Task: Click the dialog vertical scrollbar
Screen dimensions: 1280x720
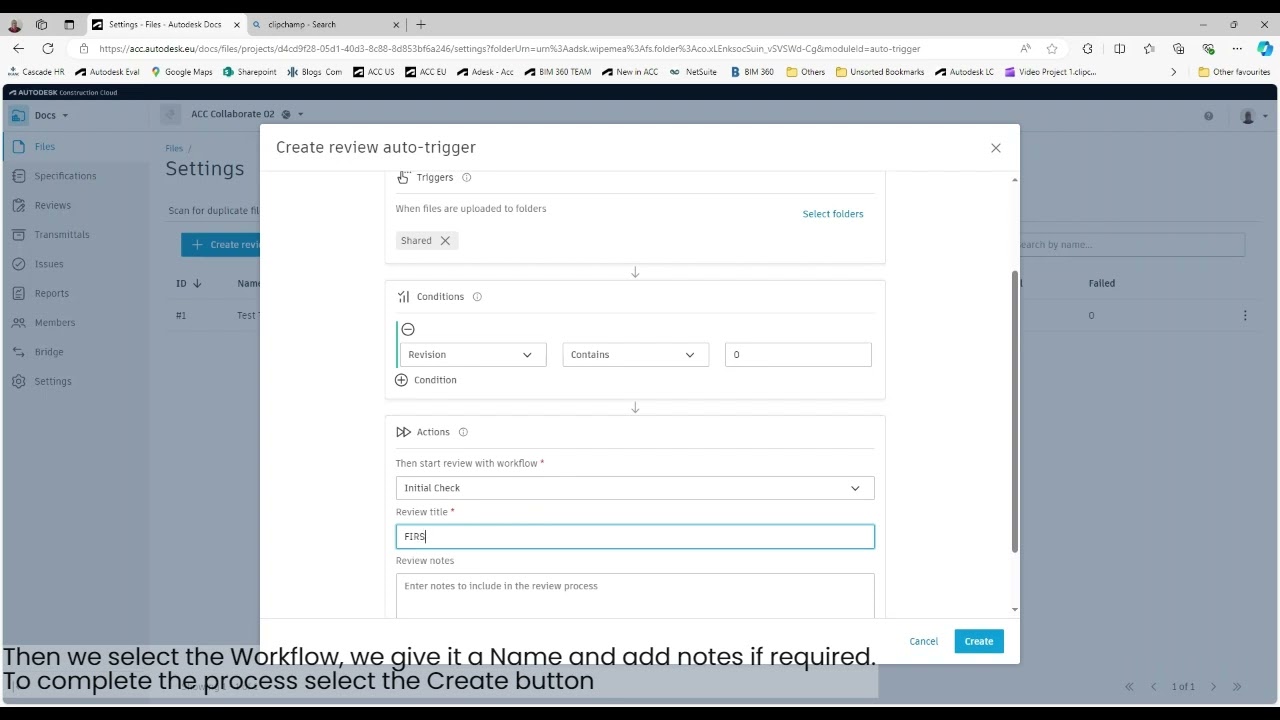Action: click(x=1015, y=412)
